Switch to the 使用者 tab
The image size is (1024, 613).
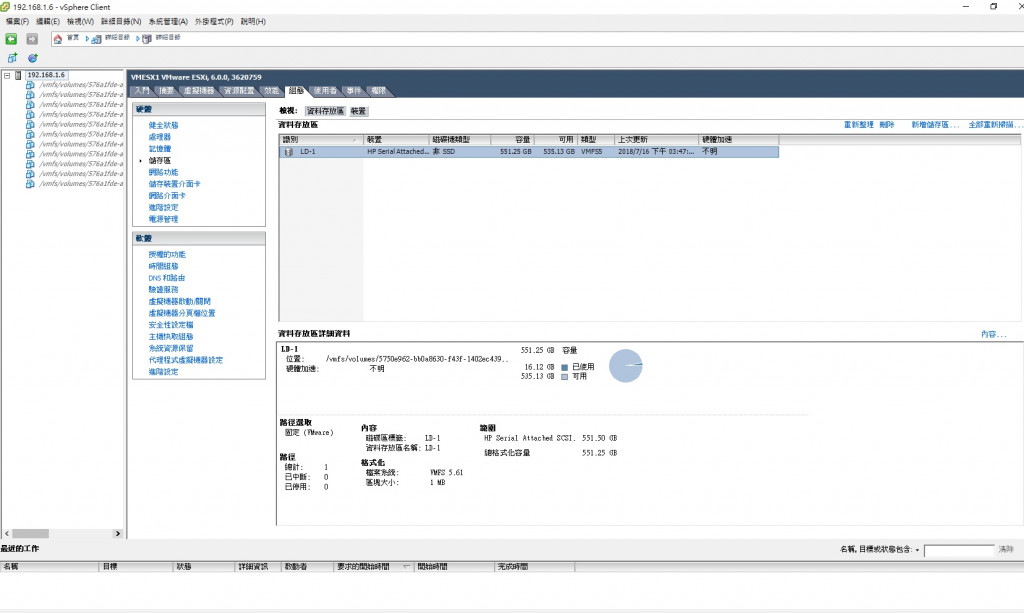325,91
